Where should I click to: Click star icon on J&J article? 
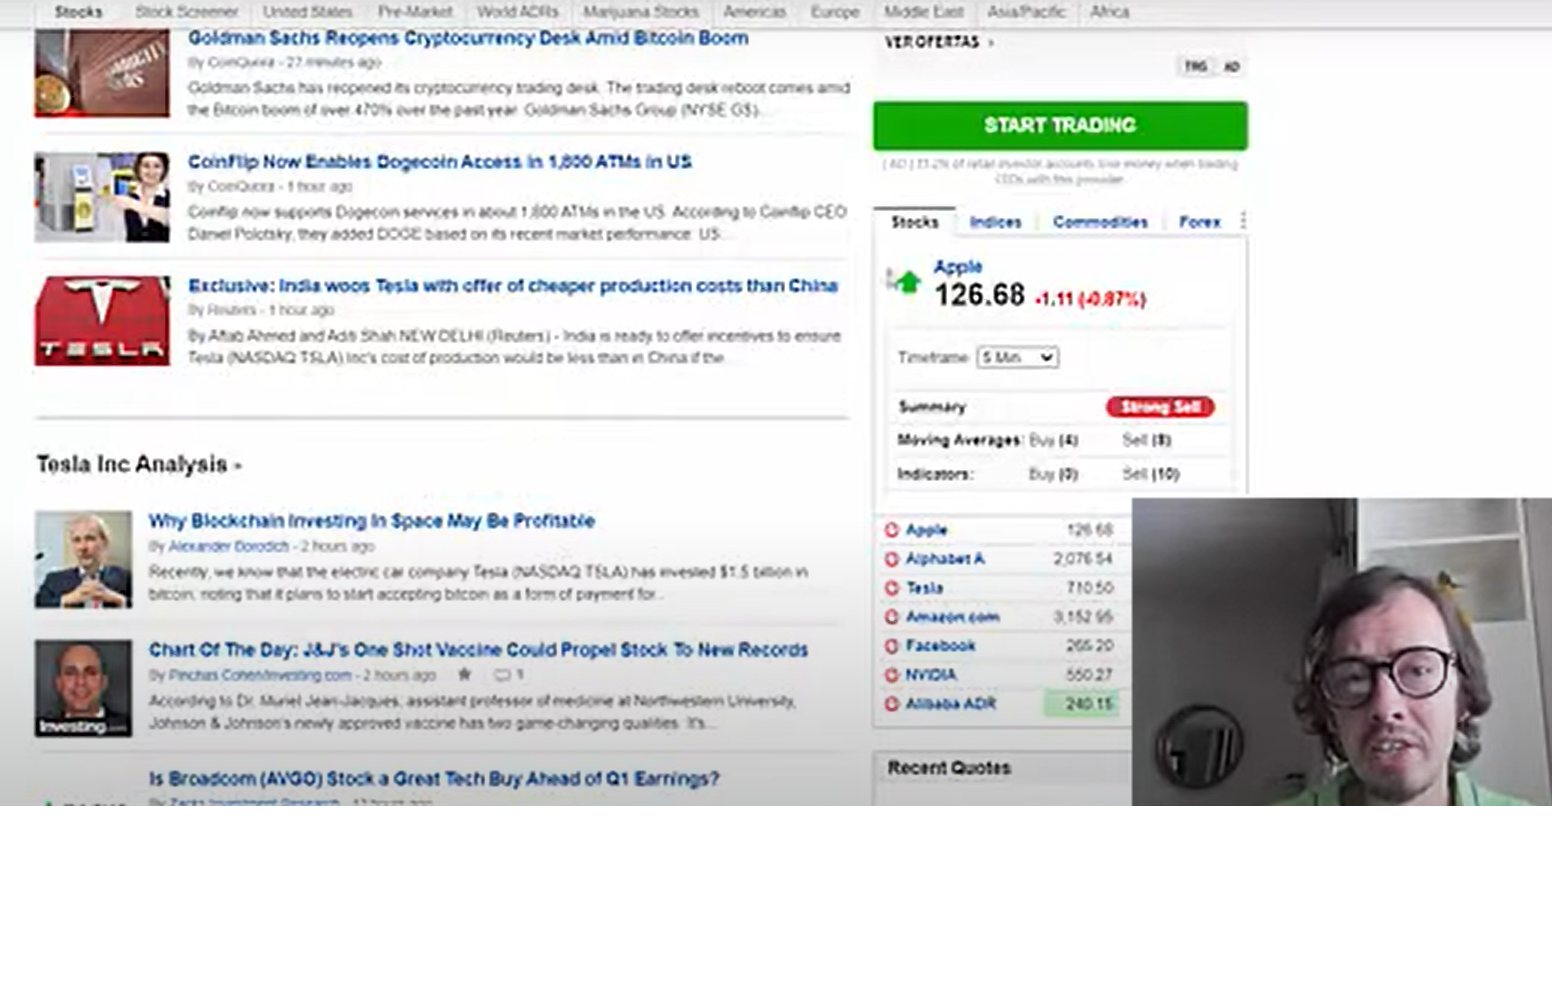pyautogui.click(x=464, y=674)
